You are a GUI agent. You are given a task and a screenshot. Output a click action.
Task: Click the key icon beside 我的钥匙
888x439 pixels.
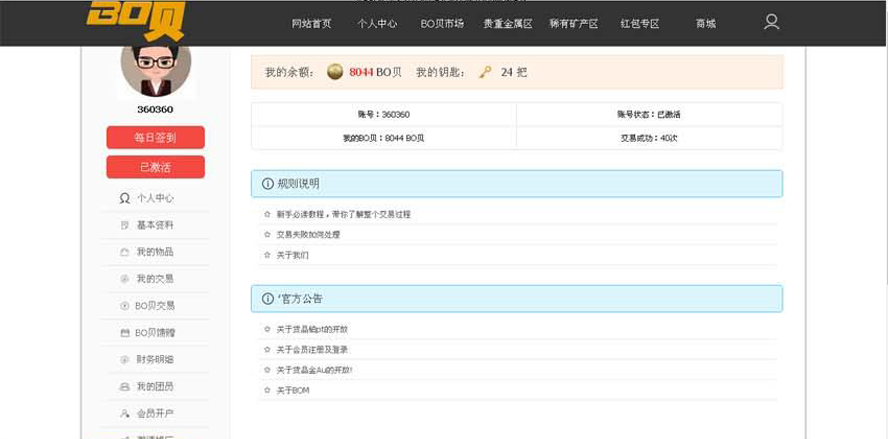click(485, 72)
